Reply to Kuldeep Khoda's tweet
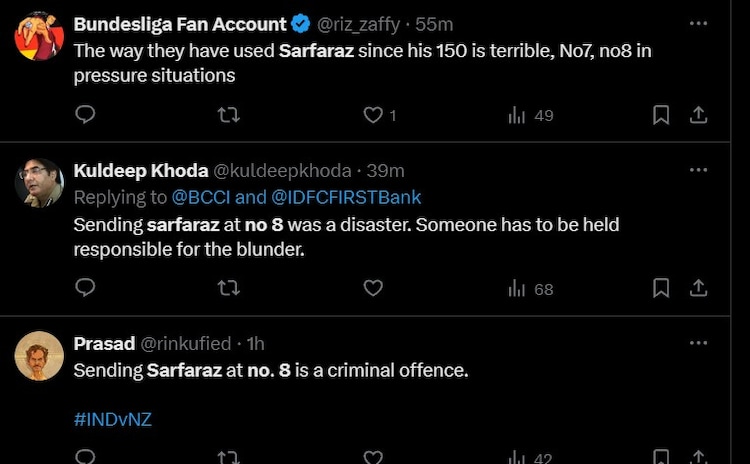Viewport: 750px width, 464px height. coord(86,288)
